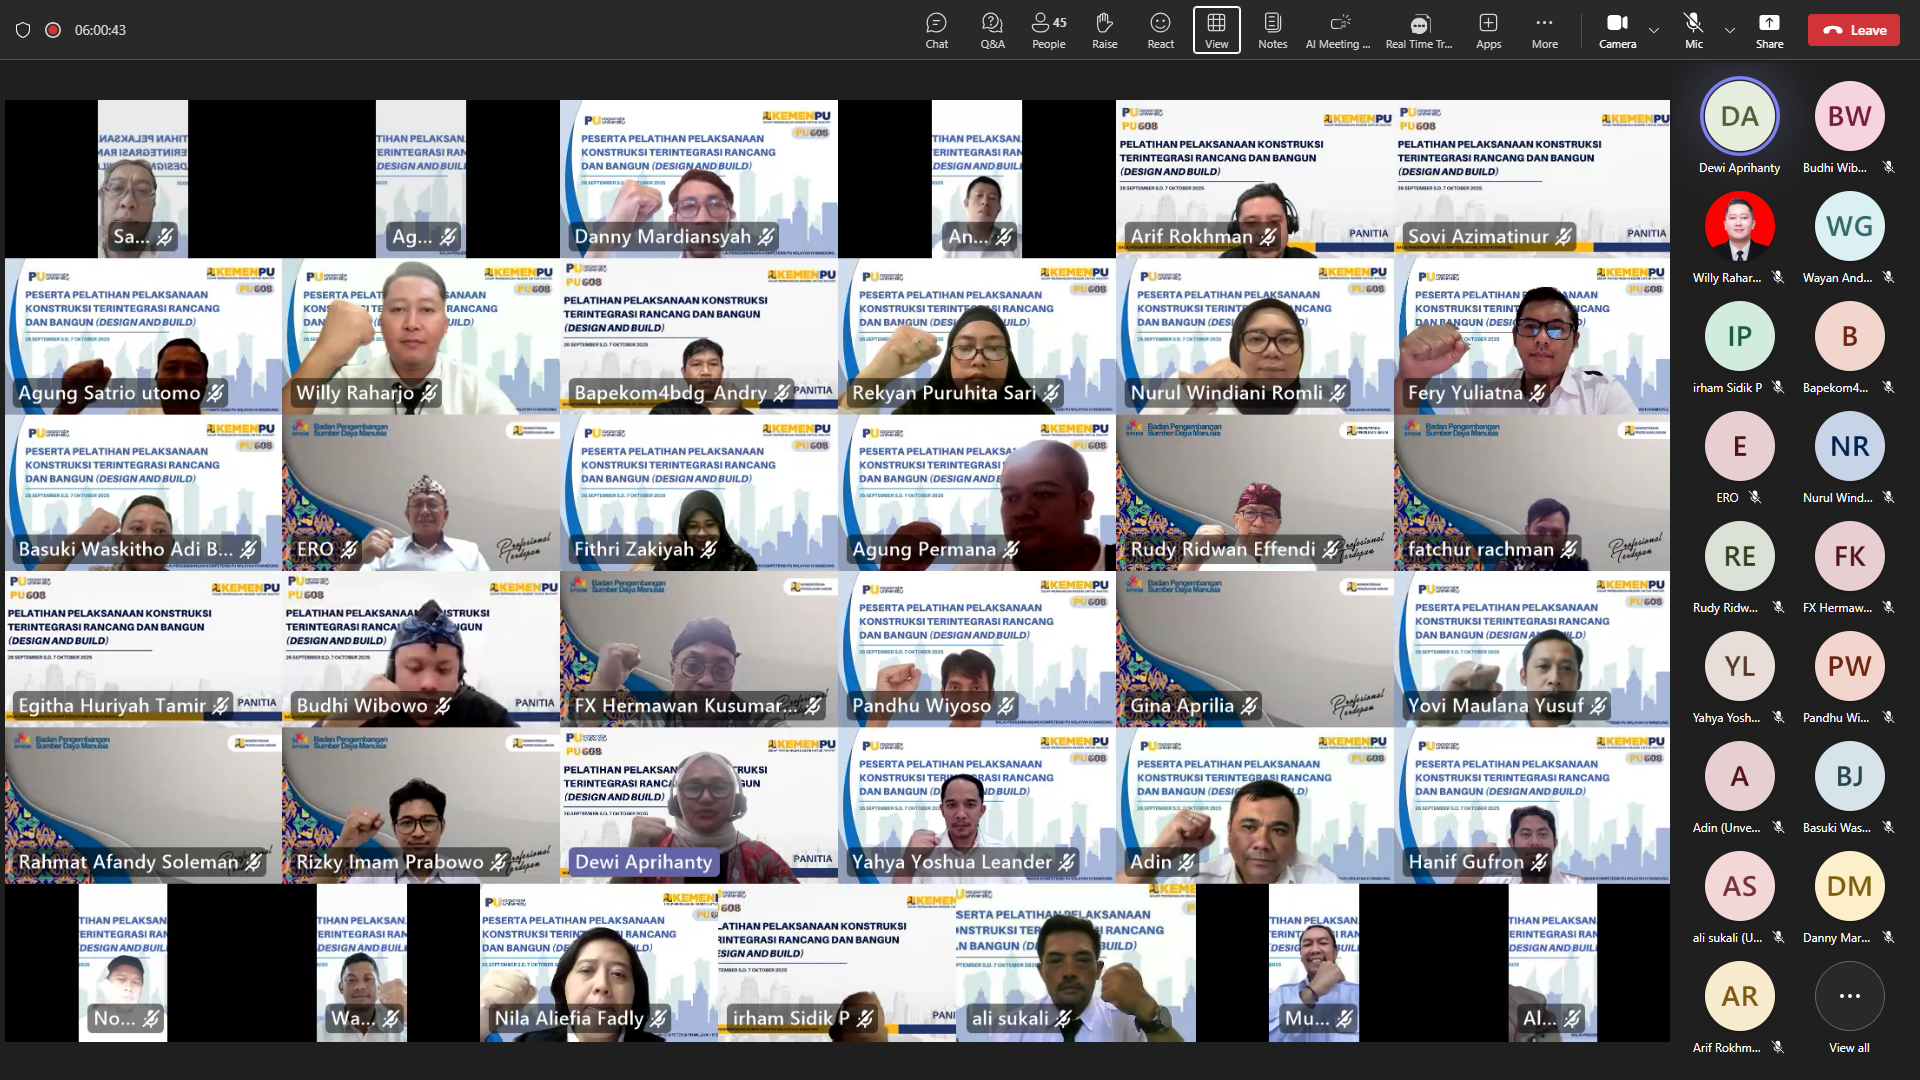Image resolution: width=1920 pixels, height=1080 pixels.
Task: Click the recording indicator icon
Action: click(x=53, y=30)
